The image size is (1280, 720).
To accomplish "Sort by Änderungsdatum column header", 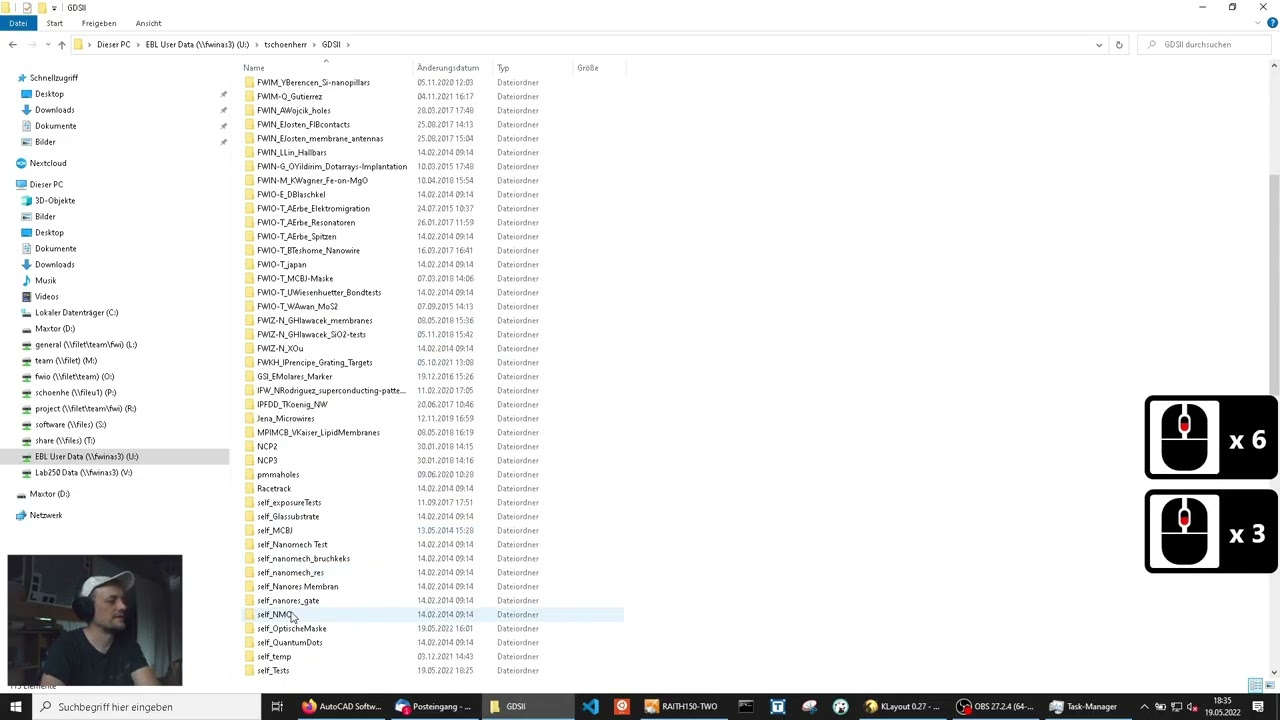I will [x=448, y=68].
